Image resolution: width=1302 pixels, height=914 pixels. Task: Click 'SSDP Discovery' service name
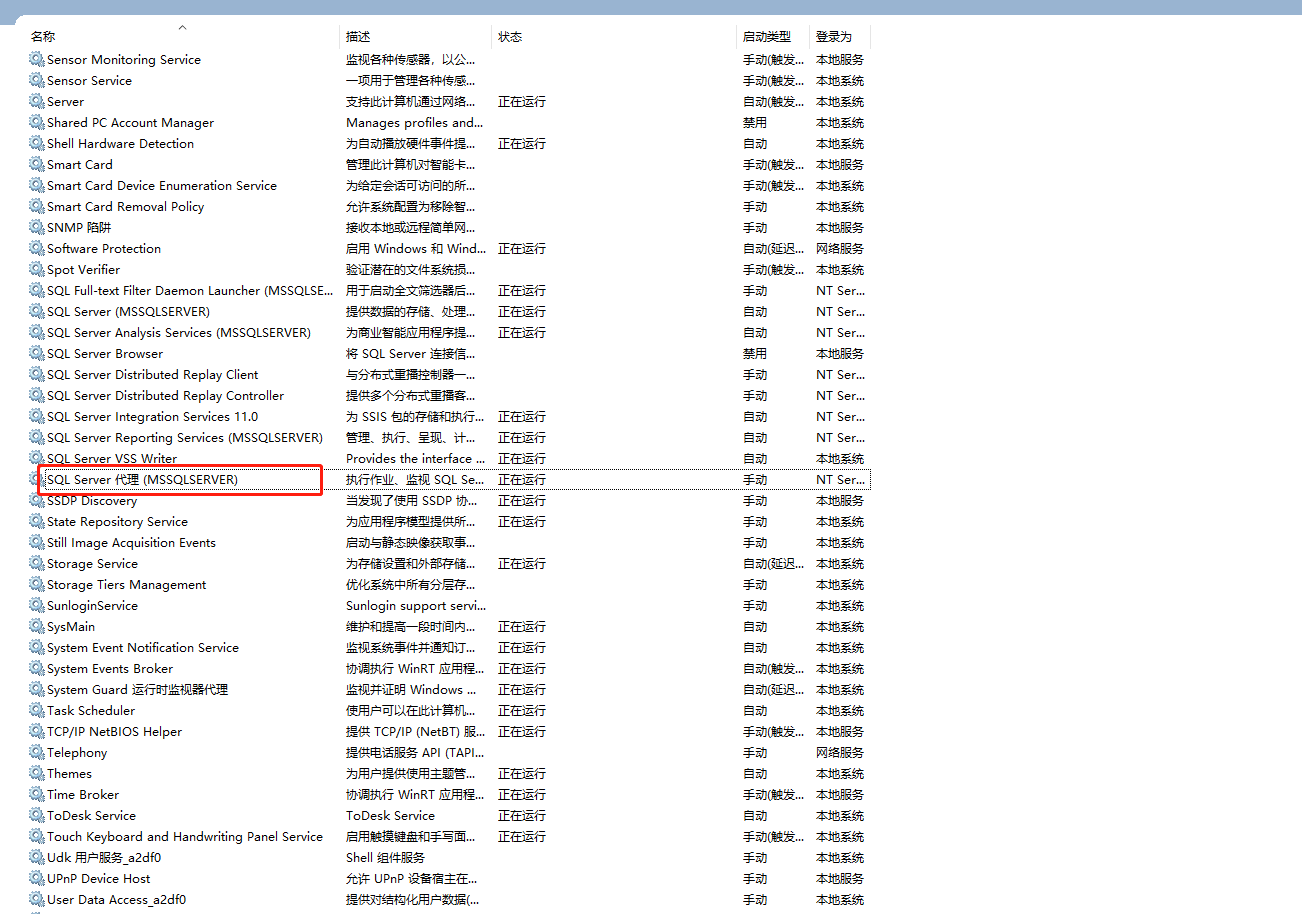pyautogui.click(x=92, y=501)
